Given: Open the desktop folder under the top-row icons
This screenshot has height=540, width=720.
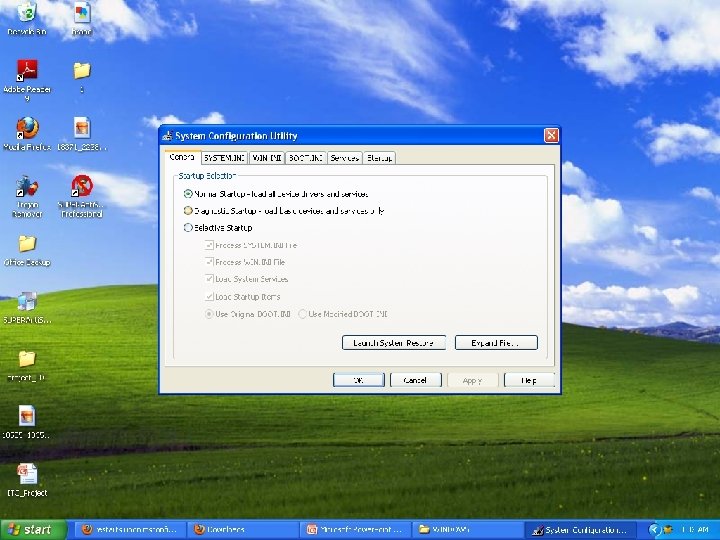Looking at the screenshot, I should coord(82,76).
